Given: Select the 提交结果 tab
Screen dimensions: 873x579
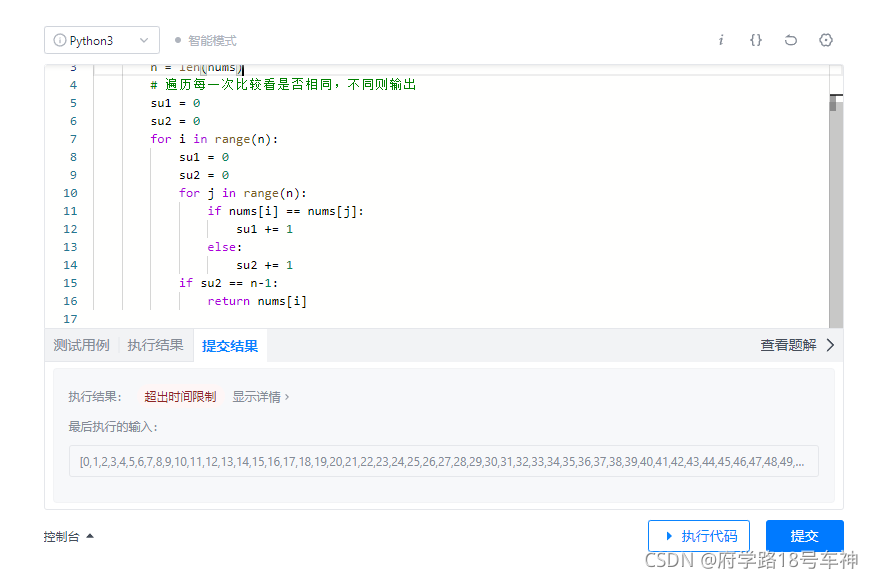Looking at the screenshot, I should pyautogui.click(x=230, y=346).
